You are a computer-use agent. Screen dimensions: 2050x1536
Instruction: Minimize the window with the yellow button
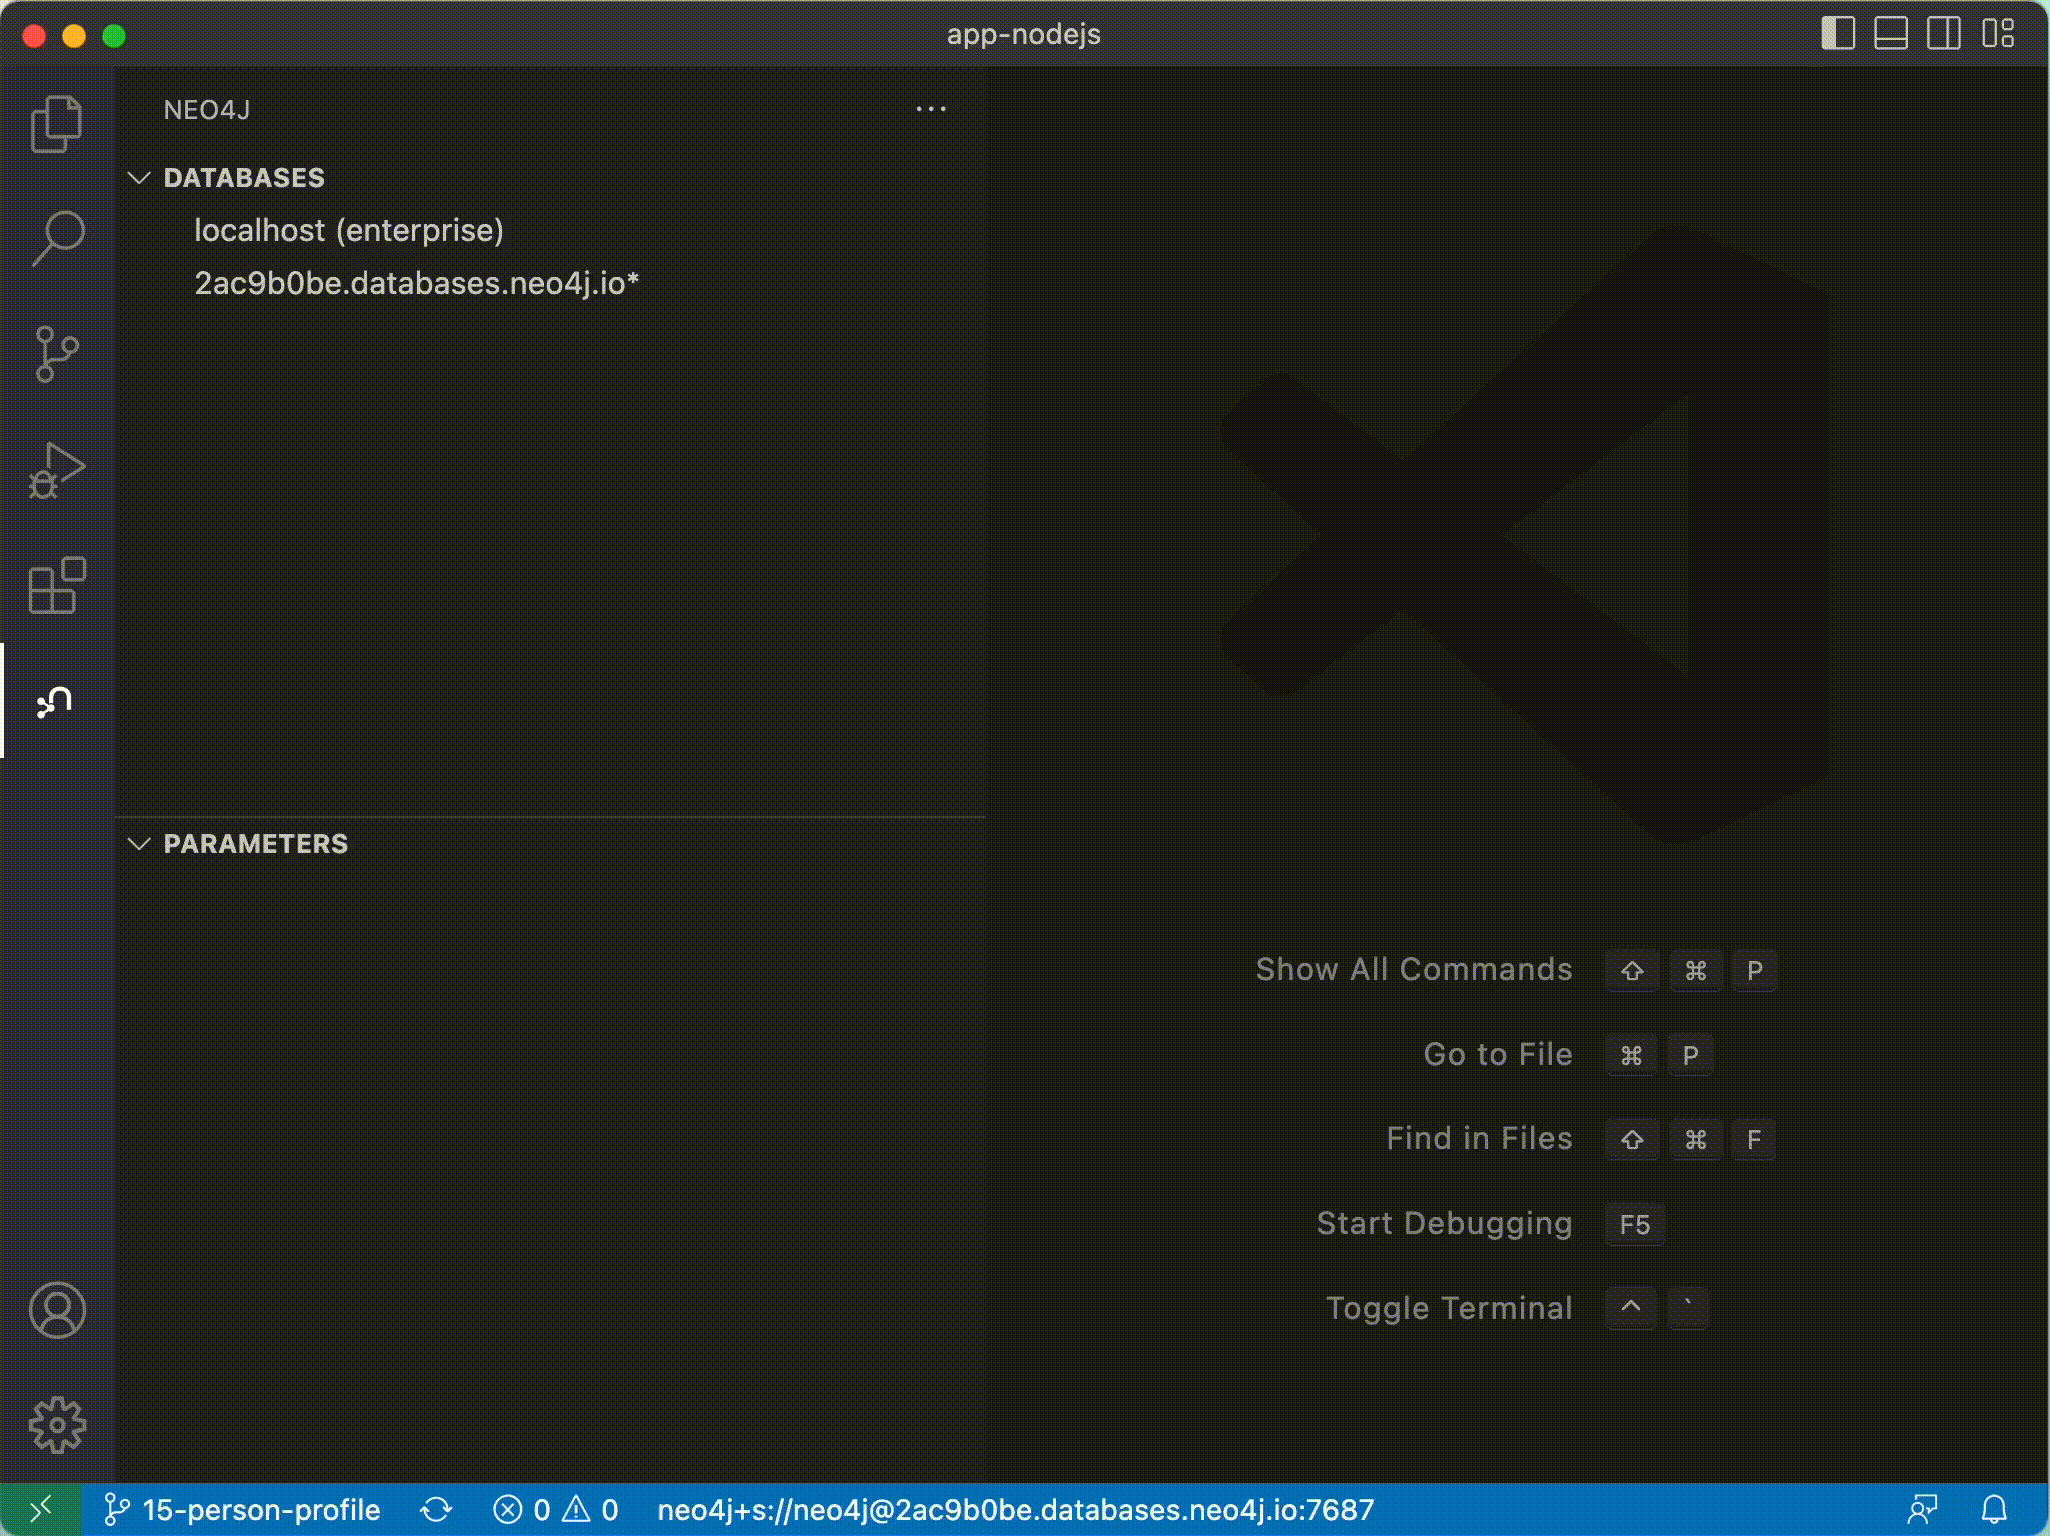tap(74, 36)
